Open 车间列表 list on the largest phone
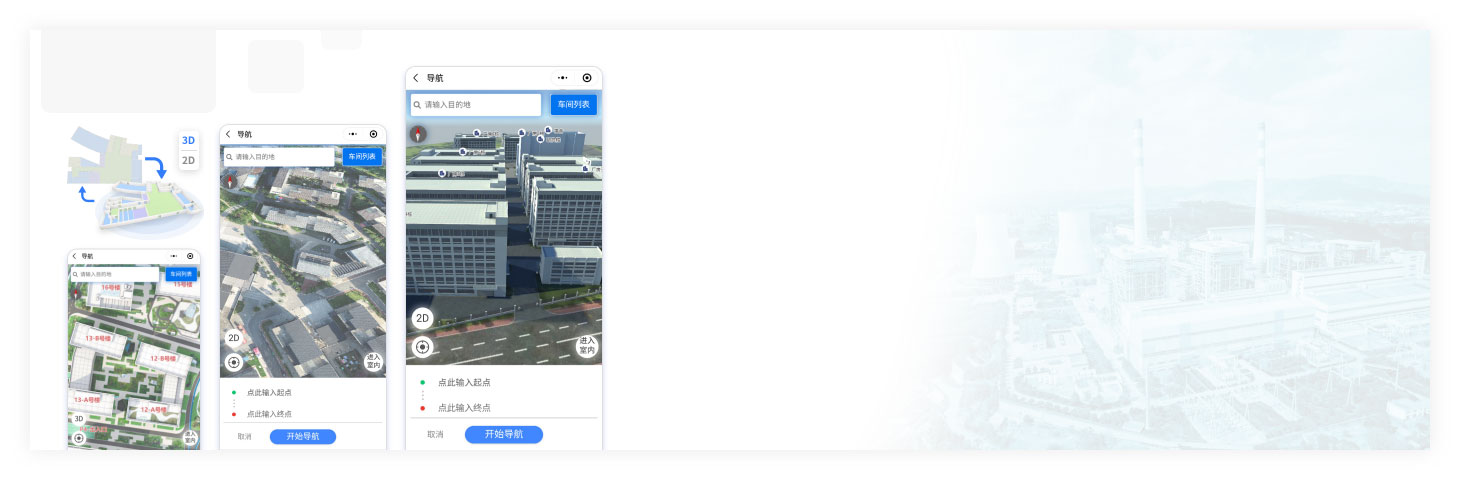Screen dimensions: 1460x480 (574, 104)
